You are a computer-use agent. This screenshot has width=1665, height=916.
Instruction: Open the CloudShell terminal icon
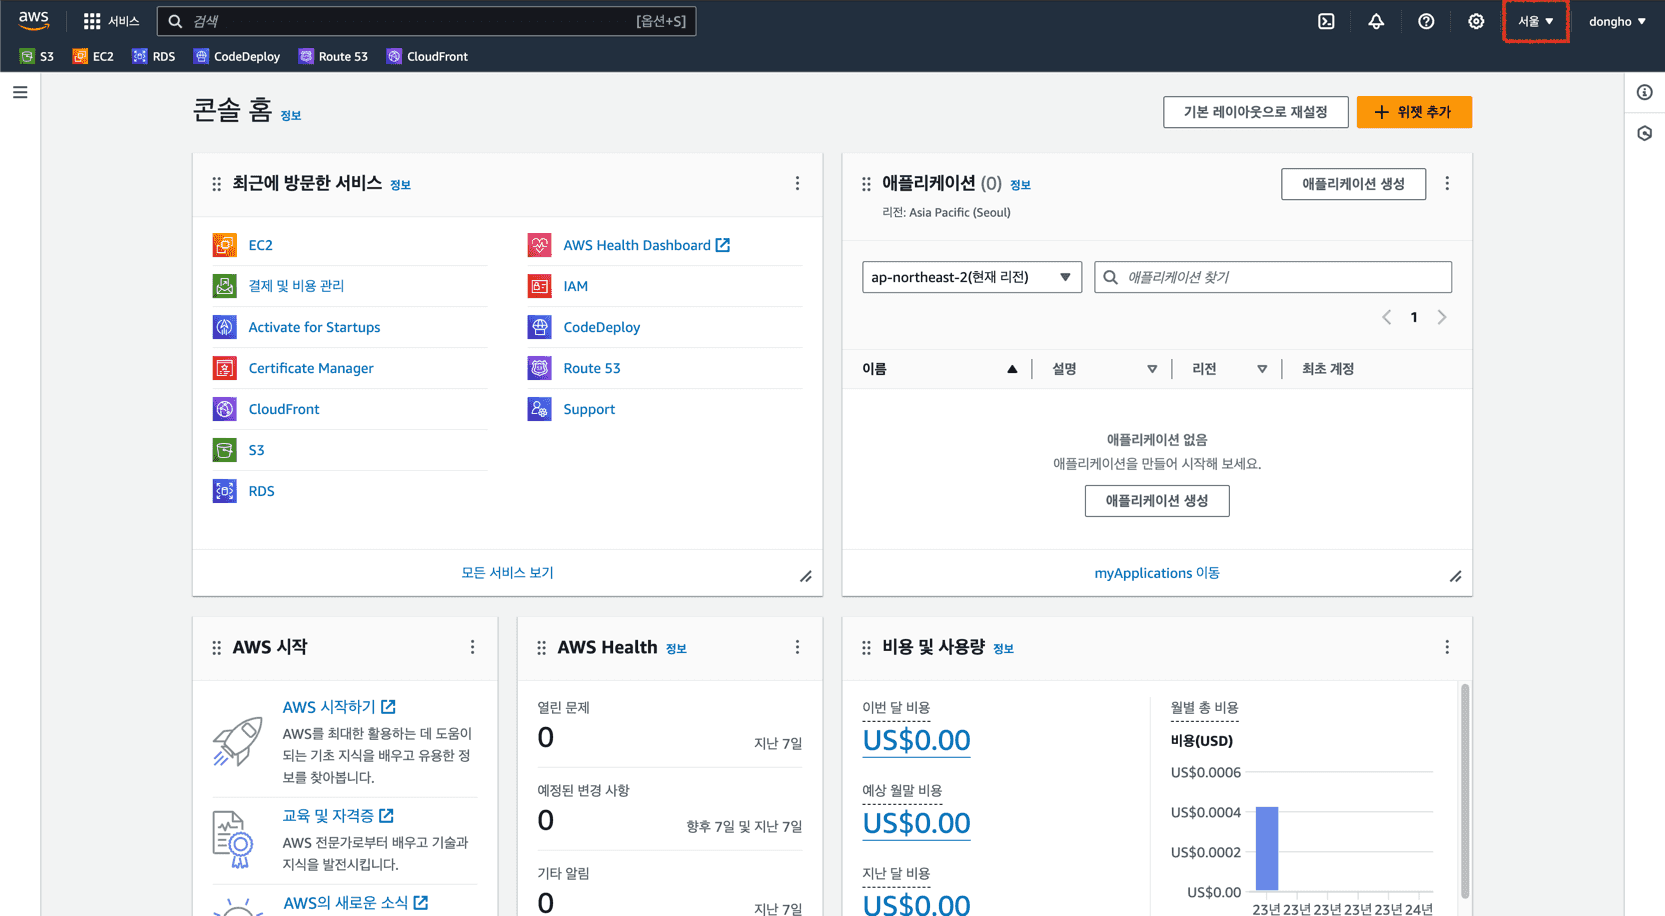(x=1326, y=21)
